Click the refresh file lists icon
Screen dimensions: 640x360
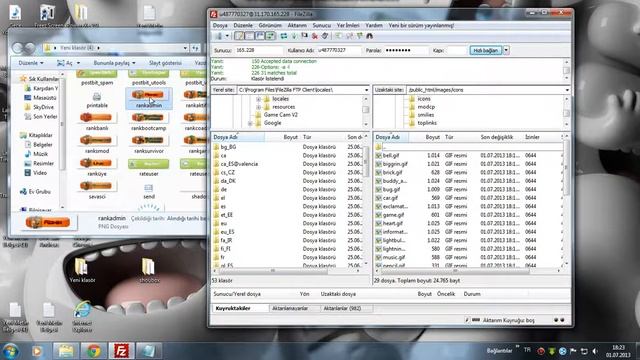pos(284,36)
